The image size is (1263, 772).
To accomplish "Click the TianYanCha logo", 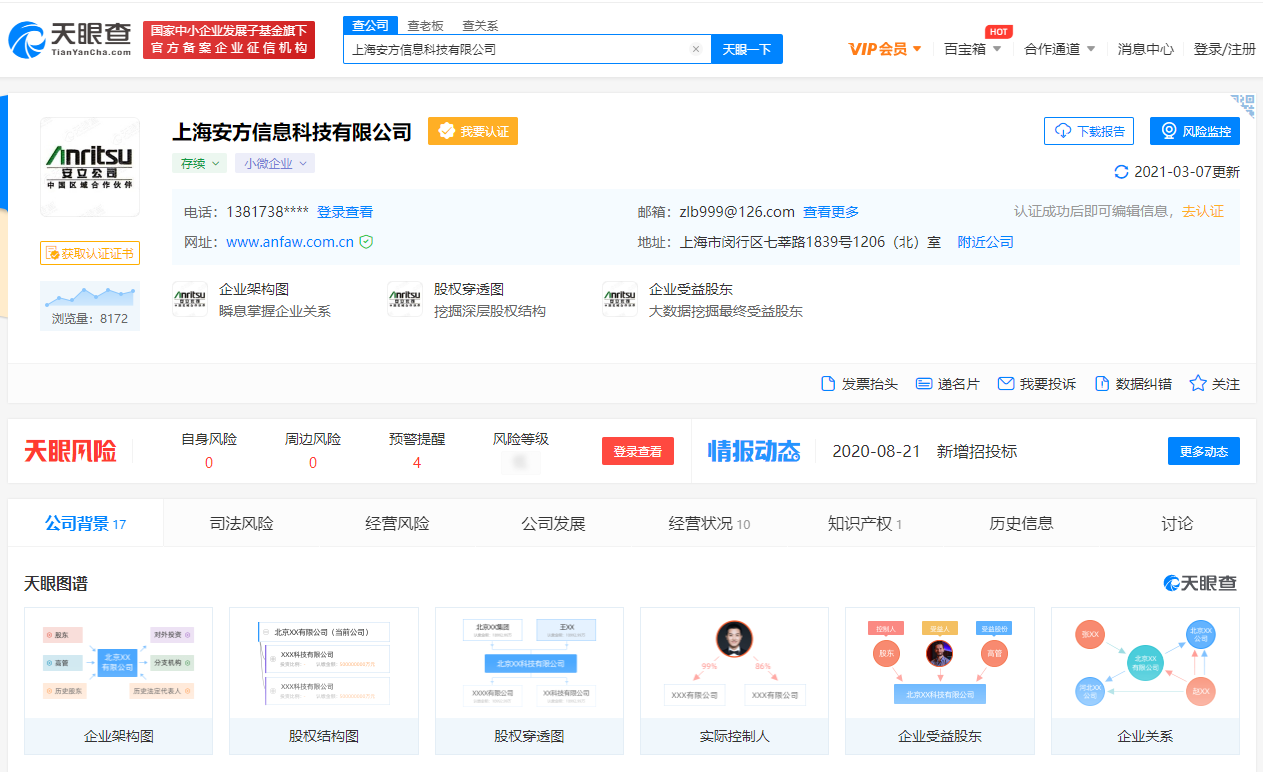I will (70, 39).
